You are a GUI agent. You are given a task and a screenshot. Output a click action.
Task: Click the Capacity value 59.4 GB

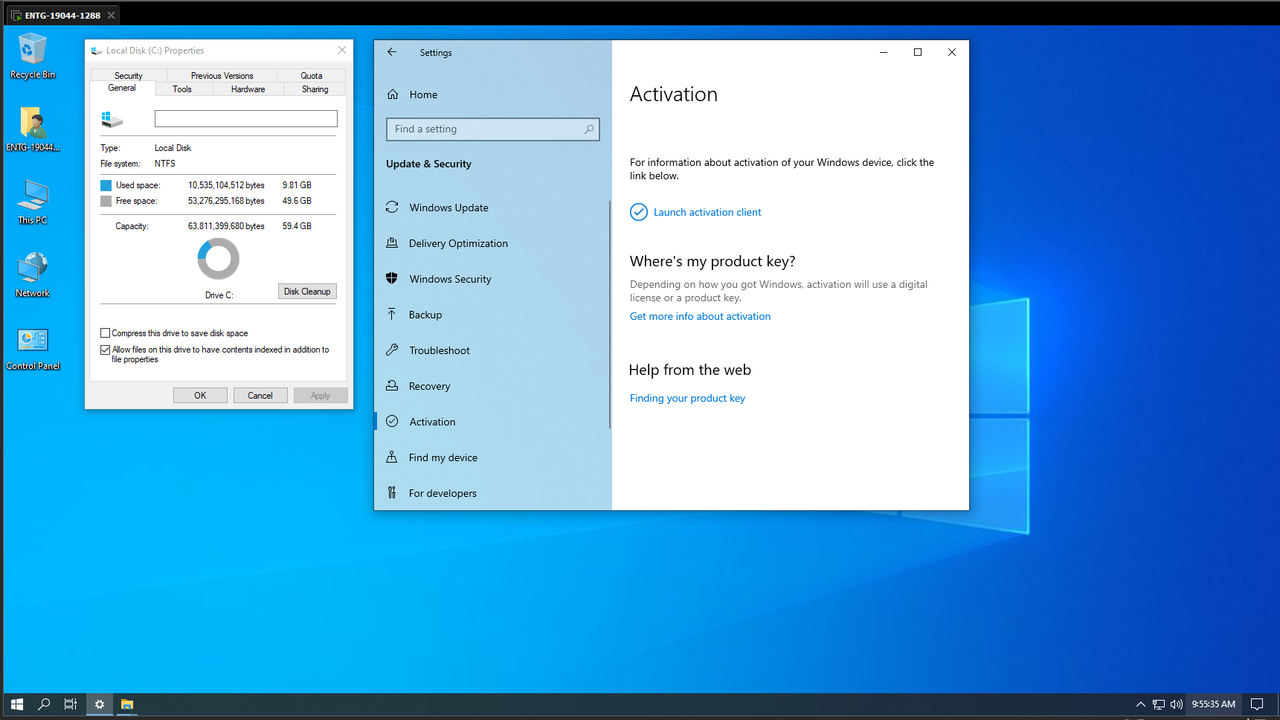coord(297,226)
